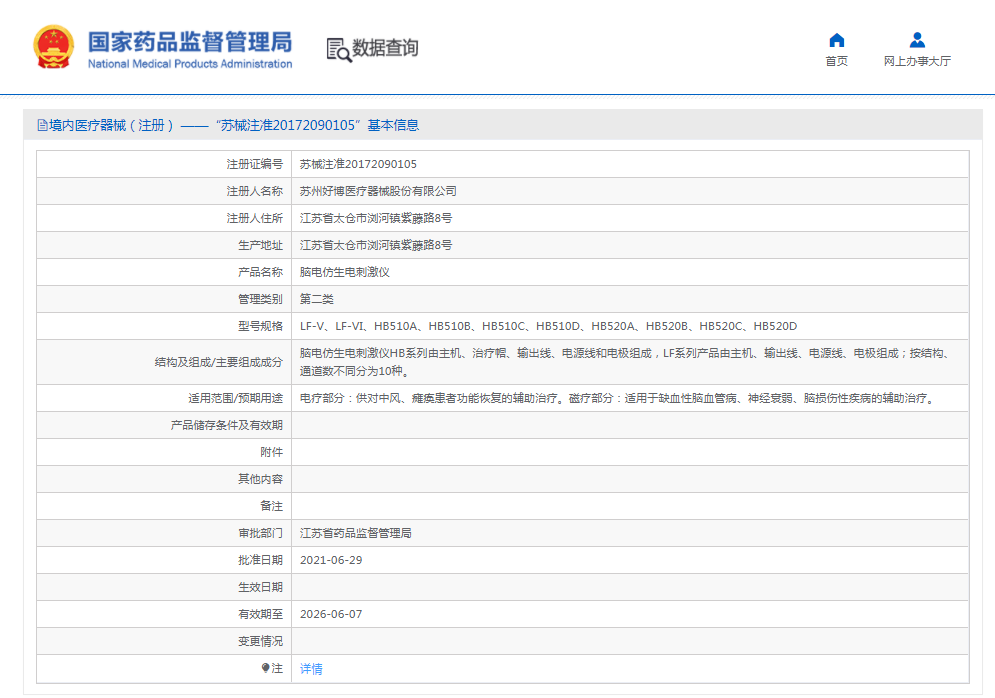Click the product name 脑电仿生电刺激仪
995x698 pixels.
coord(345,272)
